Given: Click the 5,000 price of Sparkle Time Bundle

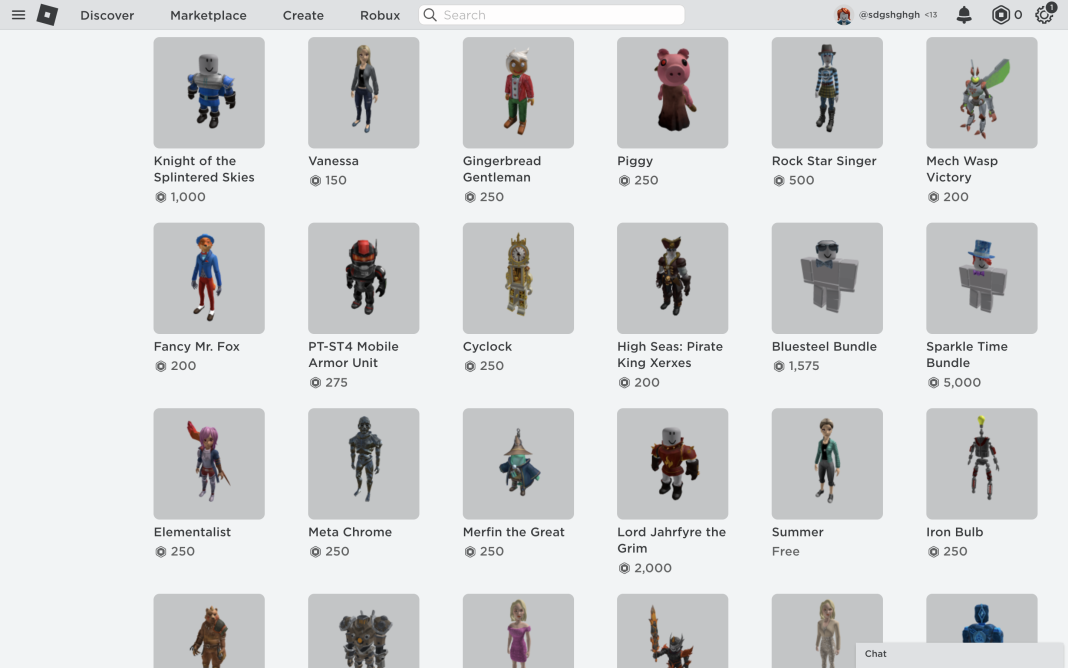Looking at the screenshot, I should tap(962, 383).
